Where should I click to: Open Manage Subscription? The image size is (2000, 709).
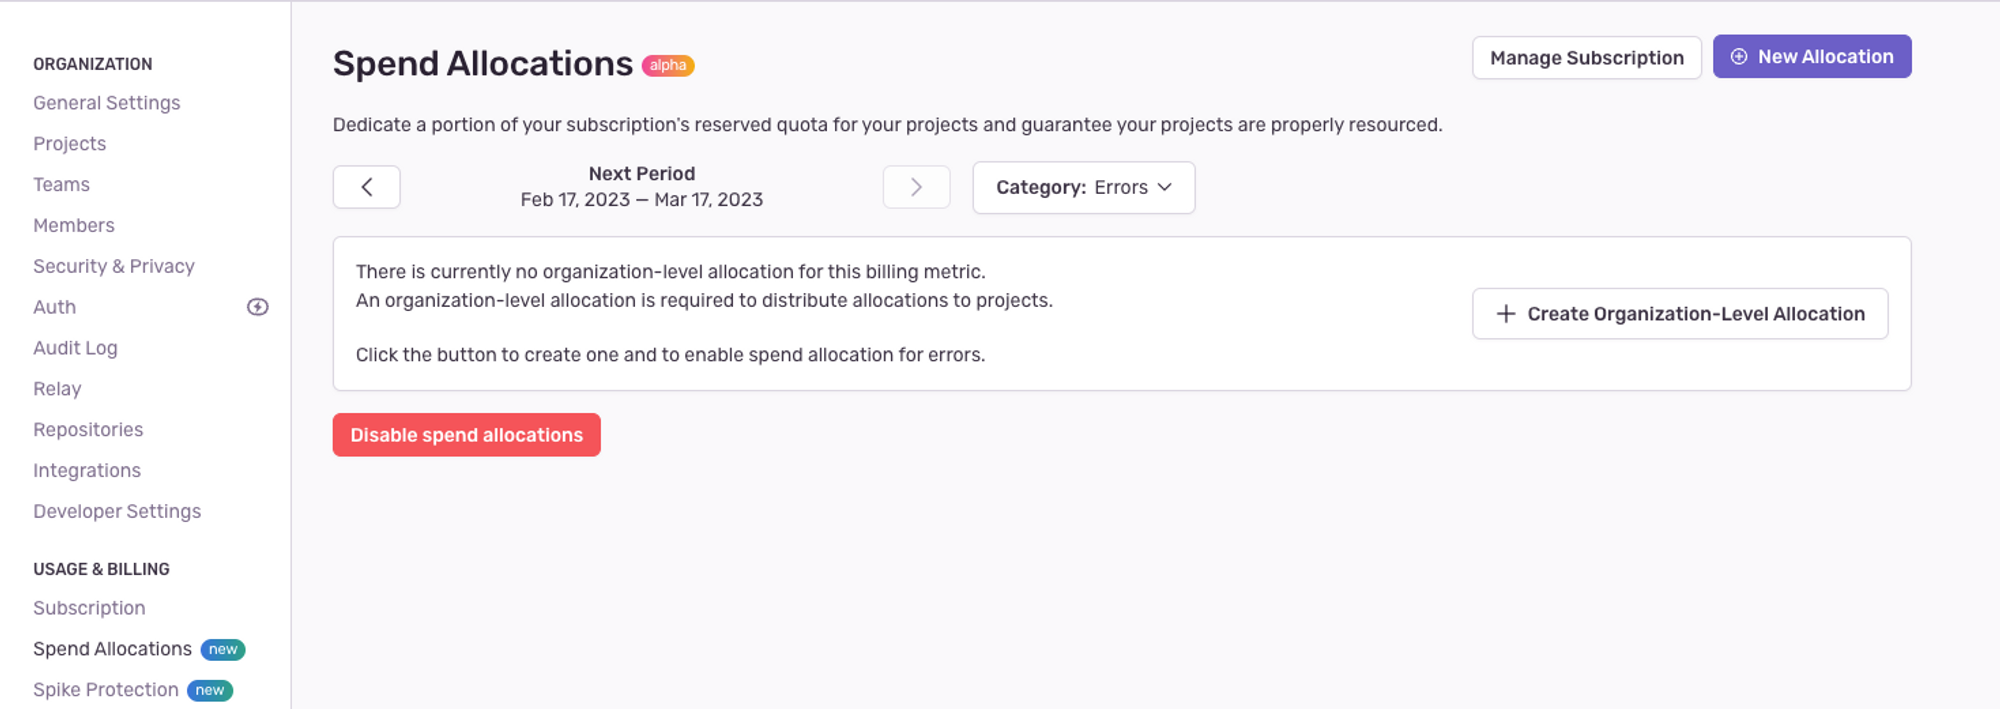coord(1586,57)
